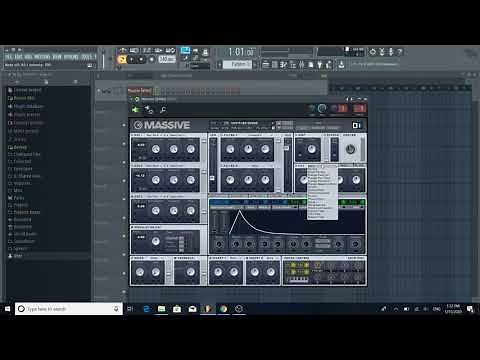Image resolution: width=480 pixels, height=360 pixels.
Task: Click the View playlist toolbar icon
Action: [266, 65]
